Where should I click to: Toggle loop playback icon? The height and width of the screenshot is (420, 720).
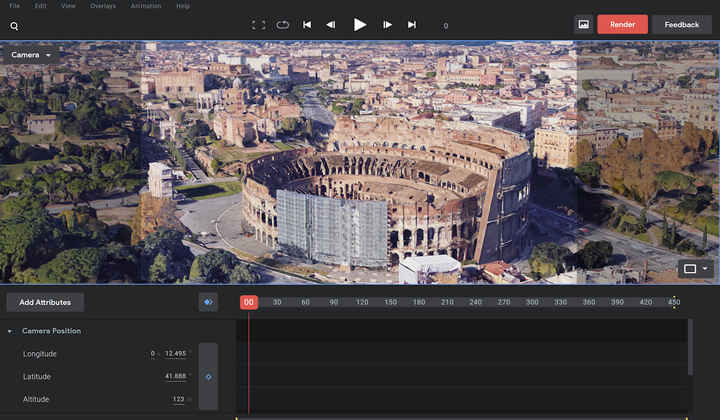[x=282, y=25]
